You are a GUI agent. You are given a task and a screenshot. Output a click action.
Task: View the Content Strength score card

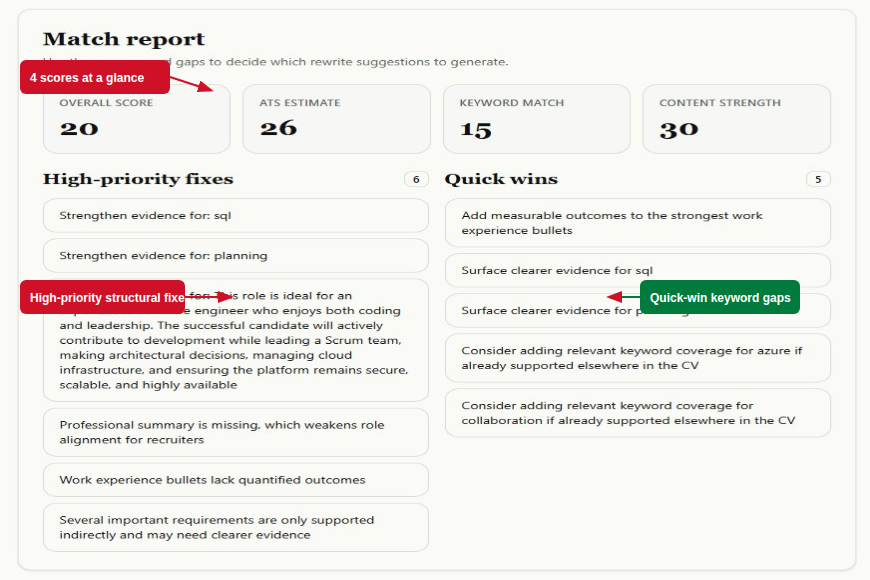[736, 119]
